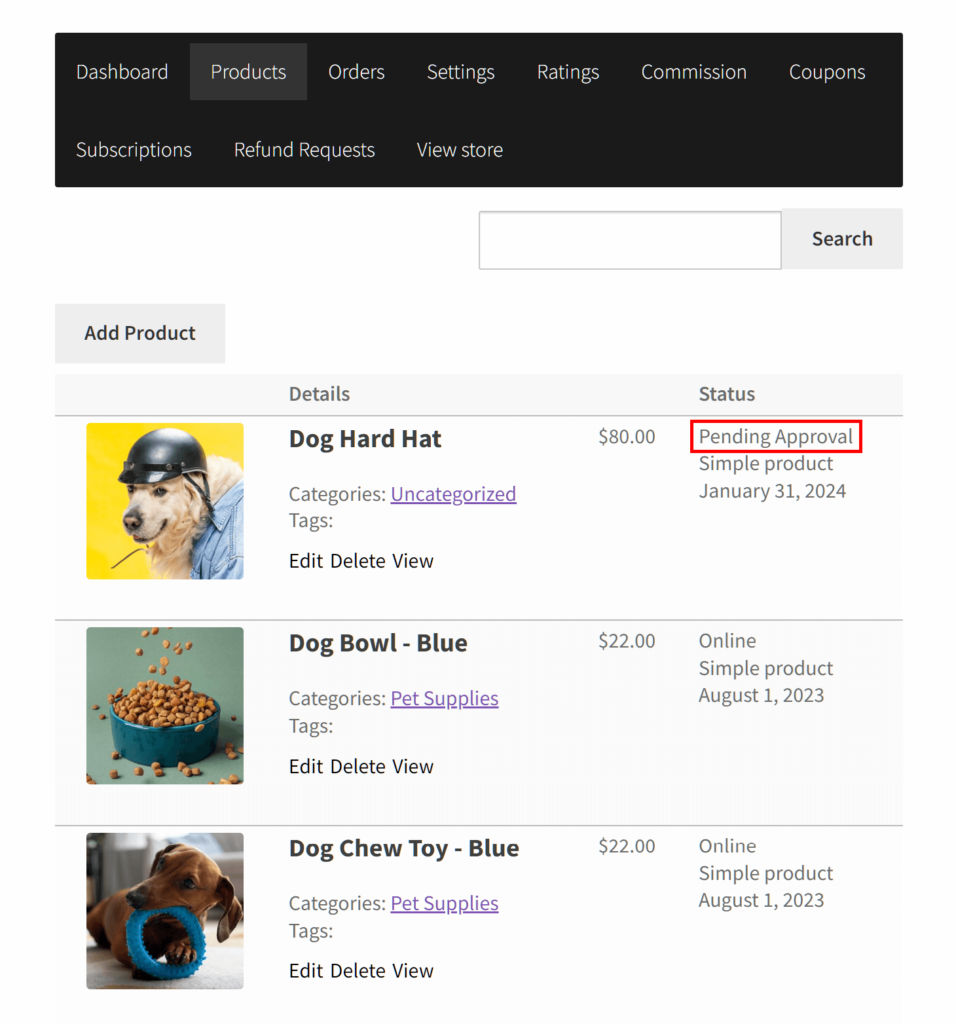Open the Dog Chew Toy thumbnail

pyautogui.click(x=165, y=911)
